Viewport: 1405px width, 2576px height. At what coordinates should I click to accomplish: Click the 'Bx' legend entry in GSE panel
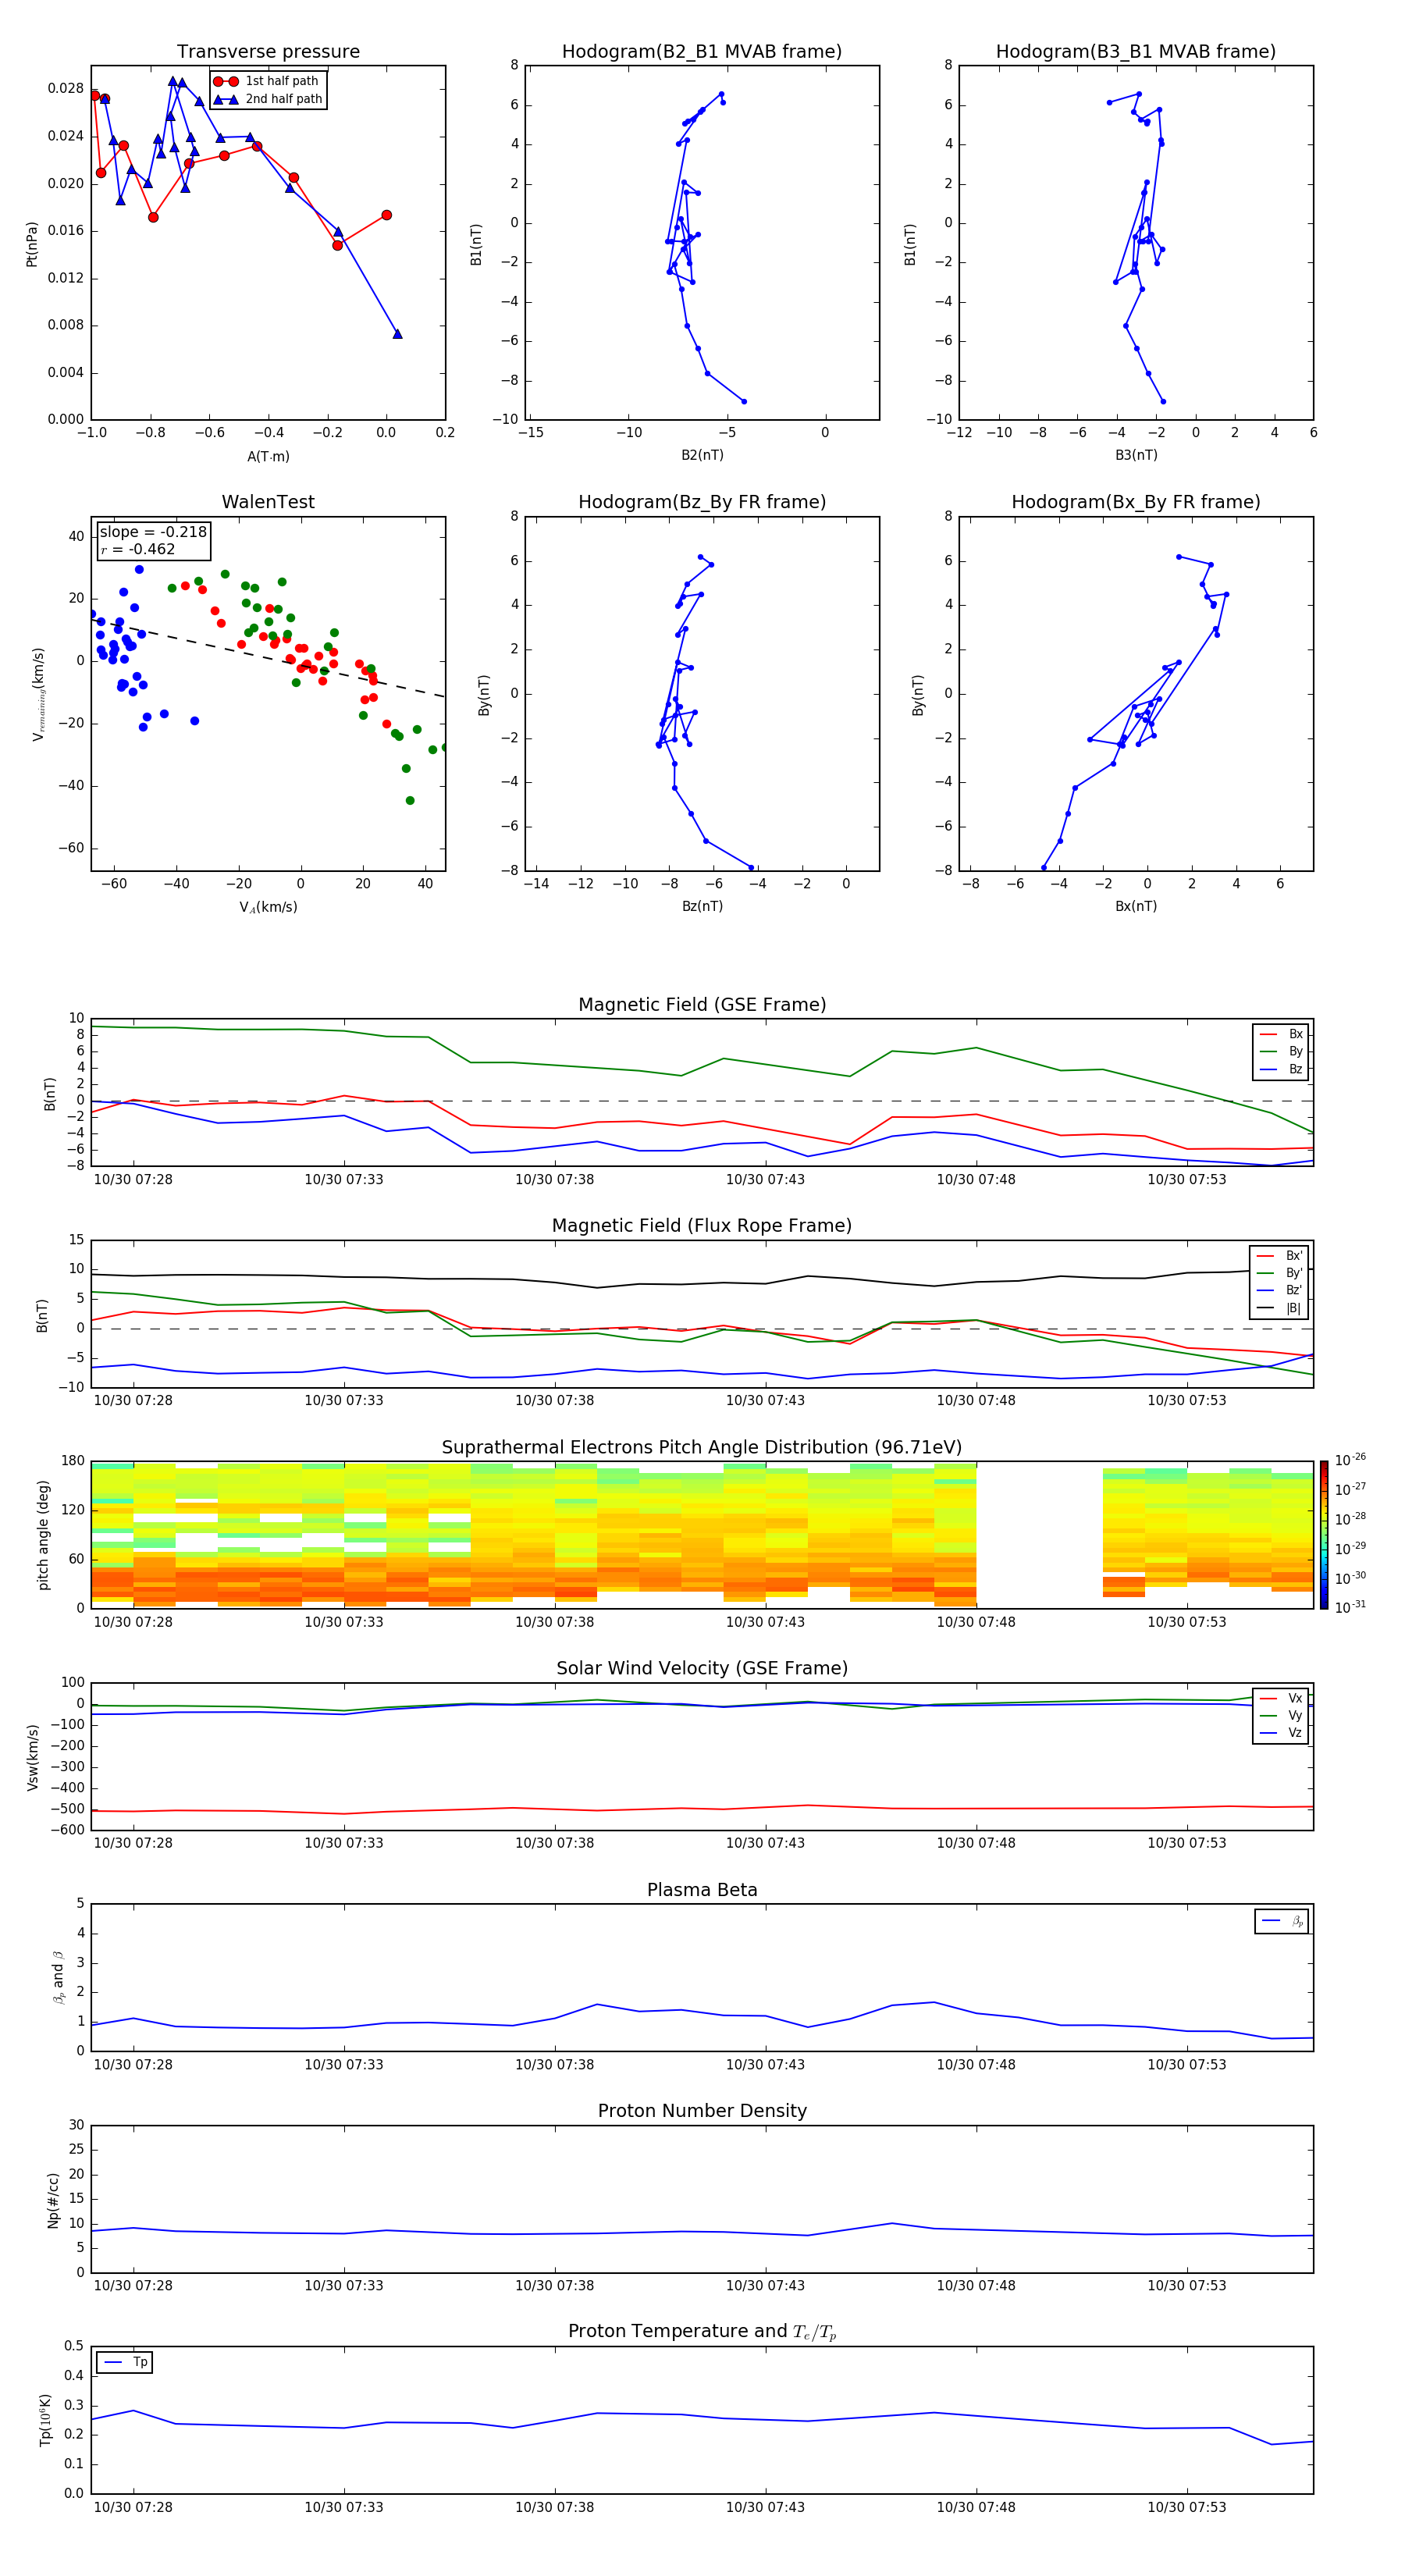(1281, 1034)
